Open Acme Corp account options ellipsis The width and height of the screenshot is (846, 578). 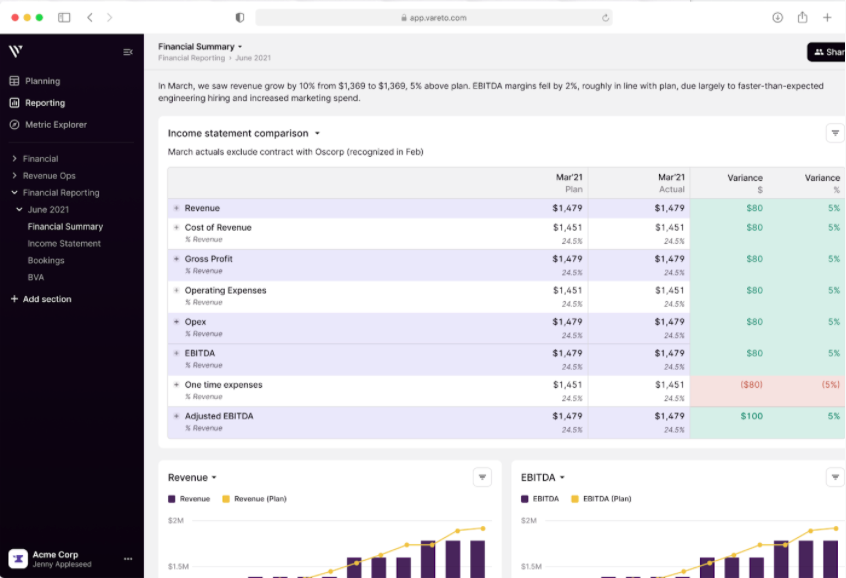pyautogui.click(x=128, y=559)
